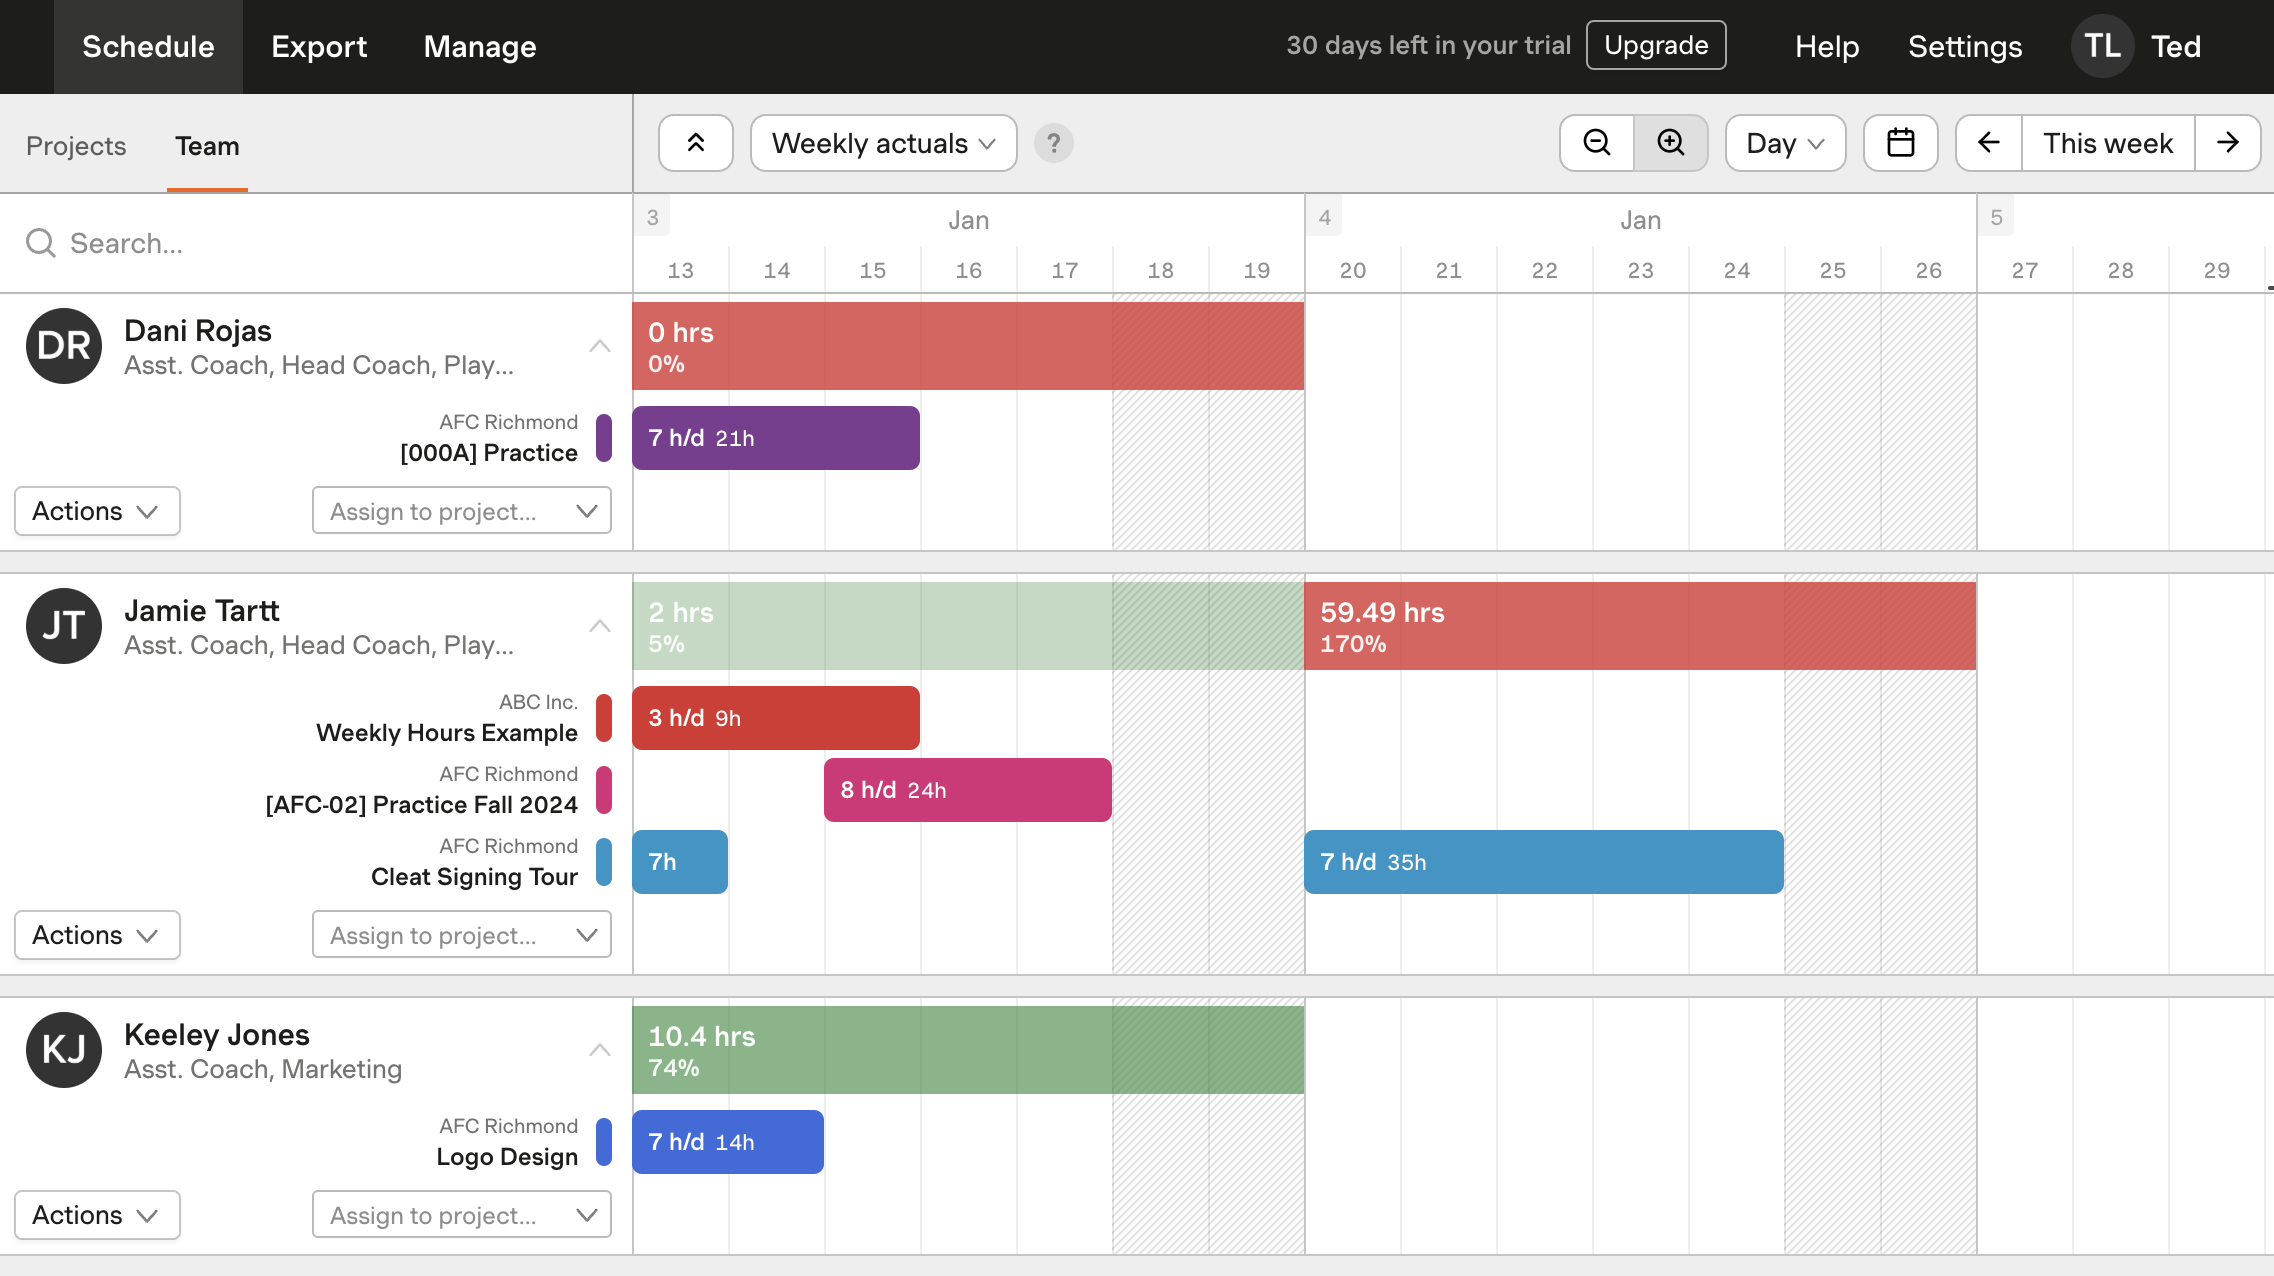Image resolution: width=2274 pixels, height=1276 pixels.
Task: Collapse all rows with double-chevron button
Action: click(x=696, y=143)
